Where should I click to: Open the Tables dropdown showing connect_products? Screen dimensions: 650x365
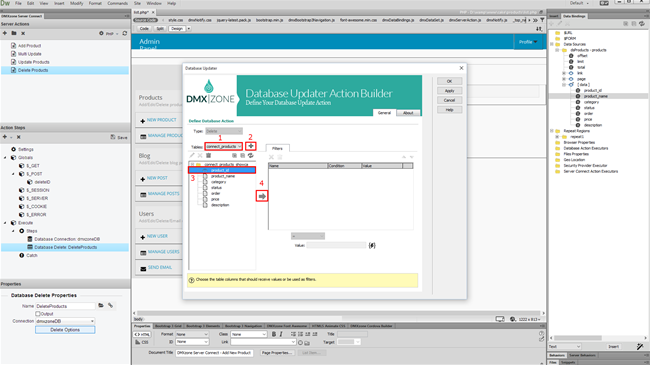pos(223,146)
